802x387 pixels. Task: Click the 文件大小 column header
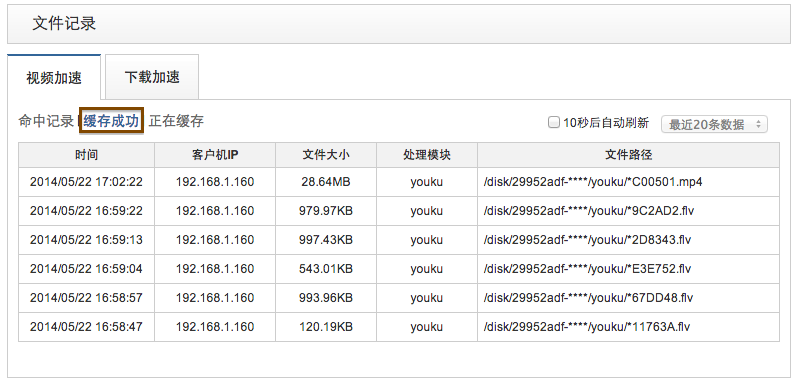(326, 155)
